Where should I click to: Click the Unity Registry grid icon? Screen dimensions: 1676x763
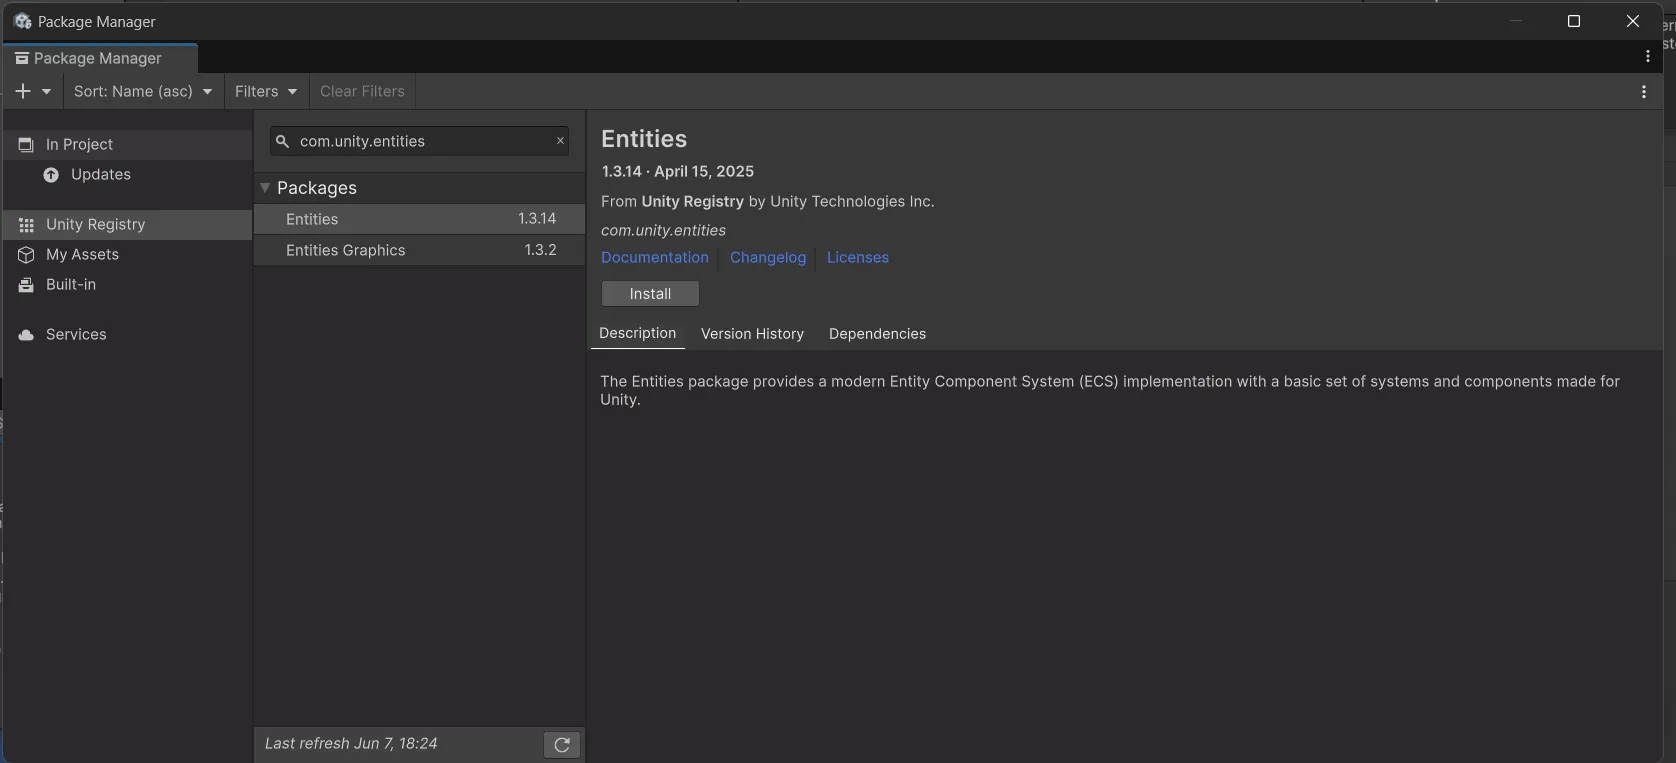pyautogui.click(x=26, y=225)
